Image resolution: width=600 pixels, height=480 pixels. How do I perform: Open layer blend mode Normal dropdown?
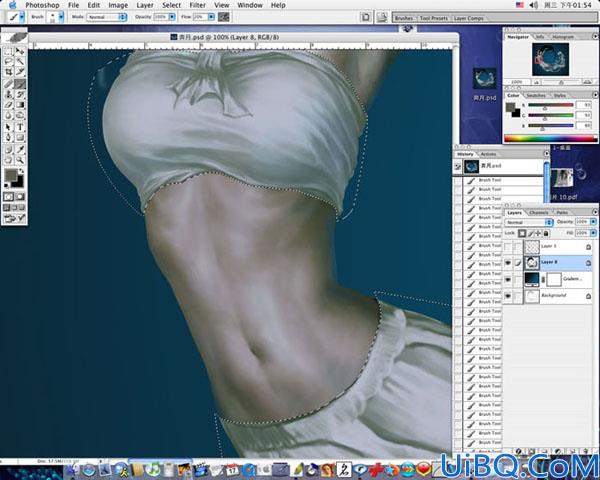529,222
